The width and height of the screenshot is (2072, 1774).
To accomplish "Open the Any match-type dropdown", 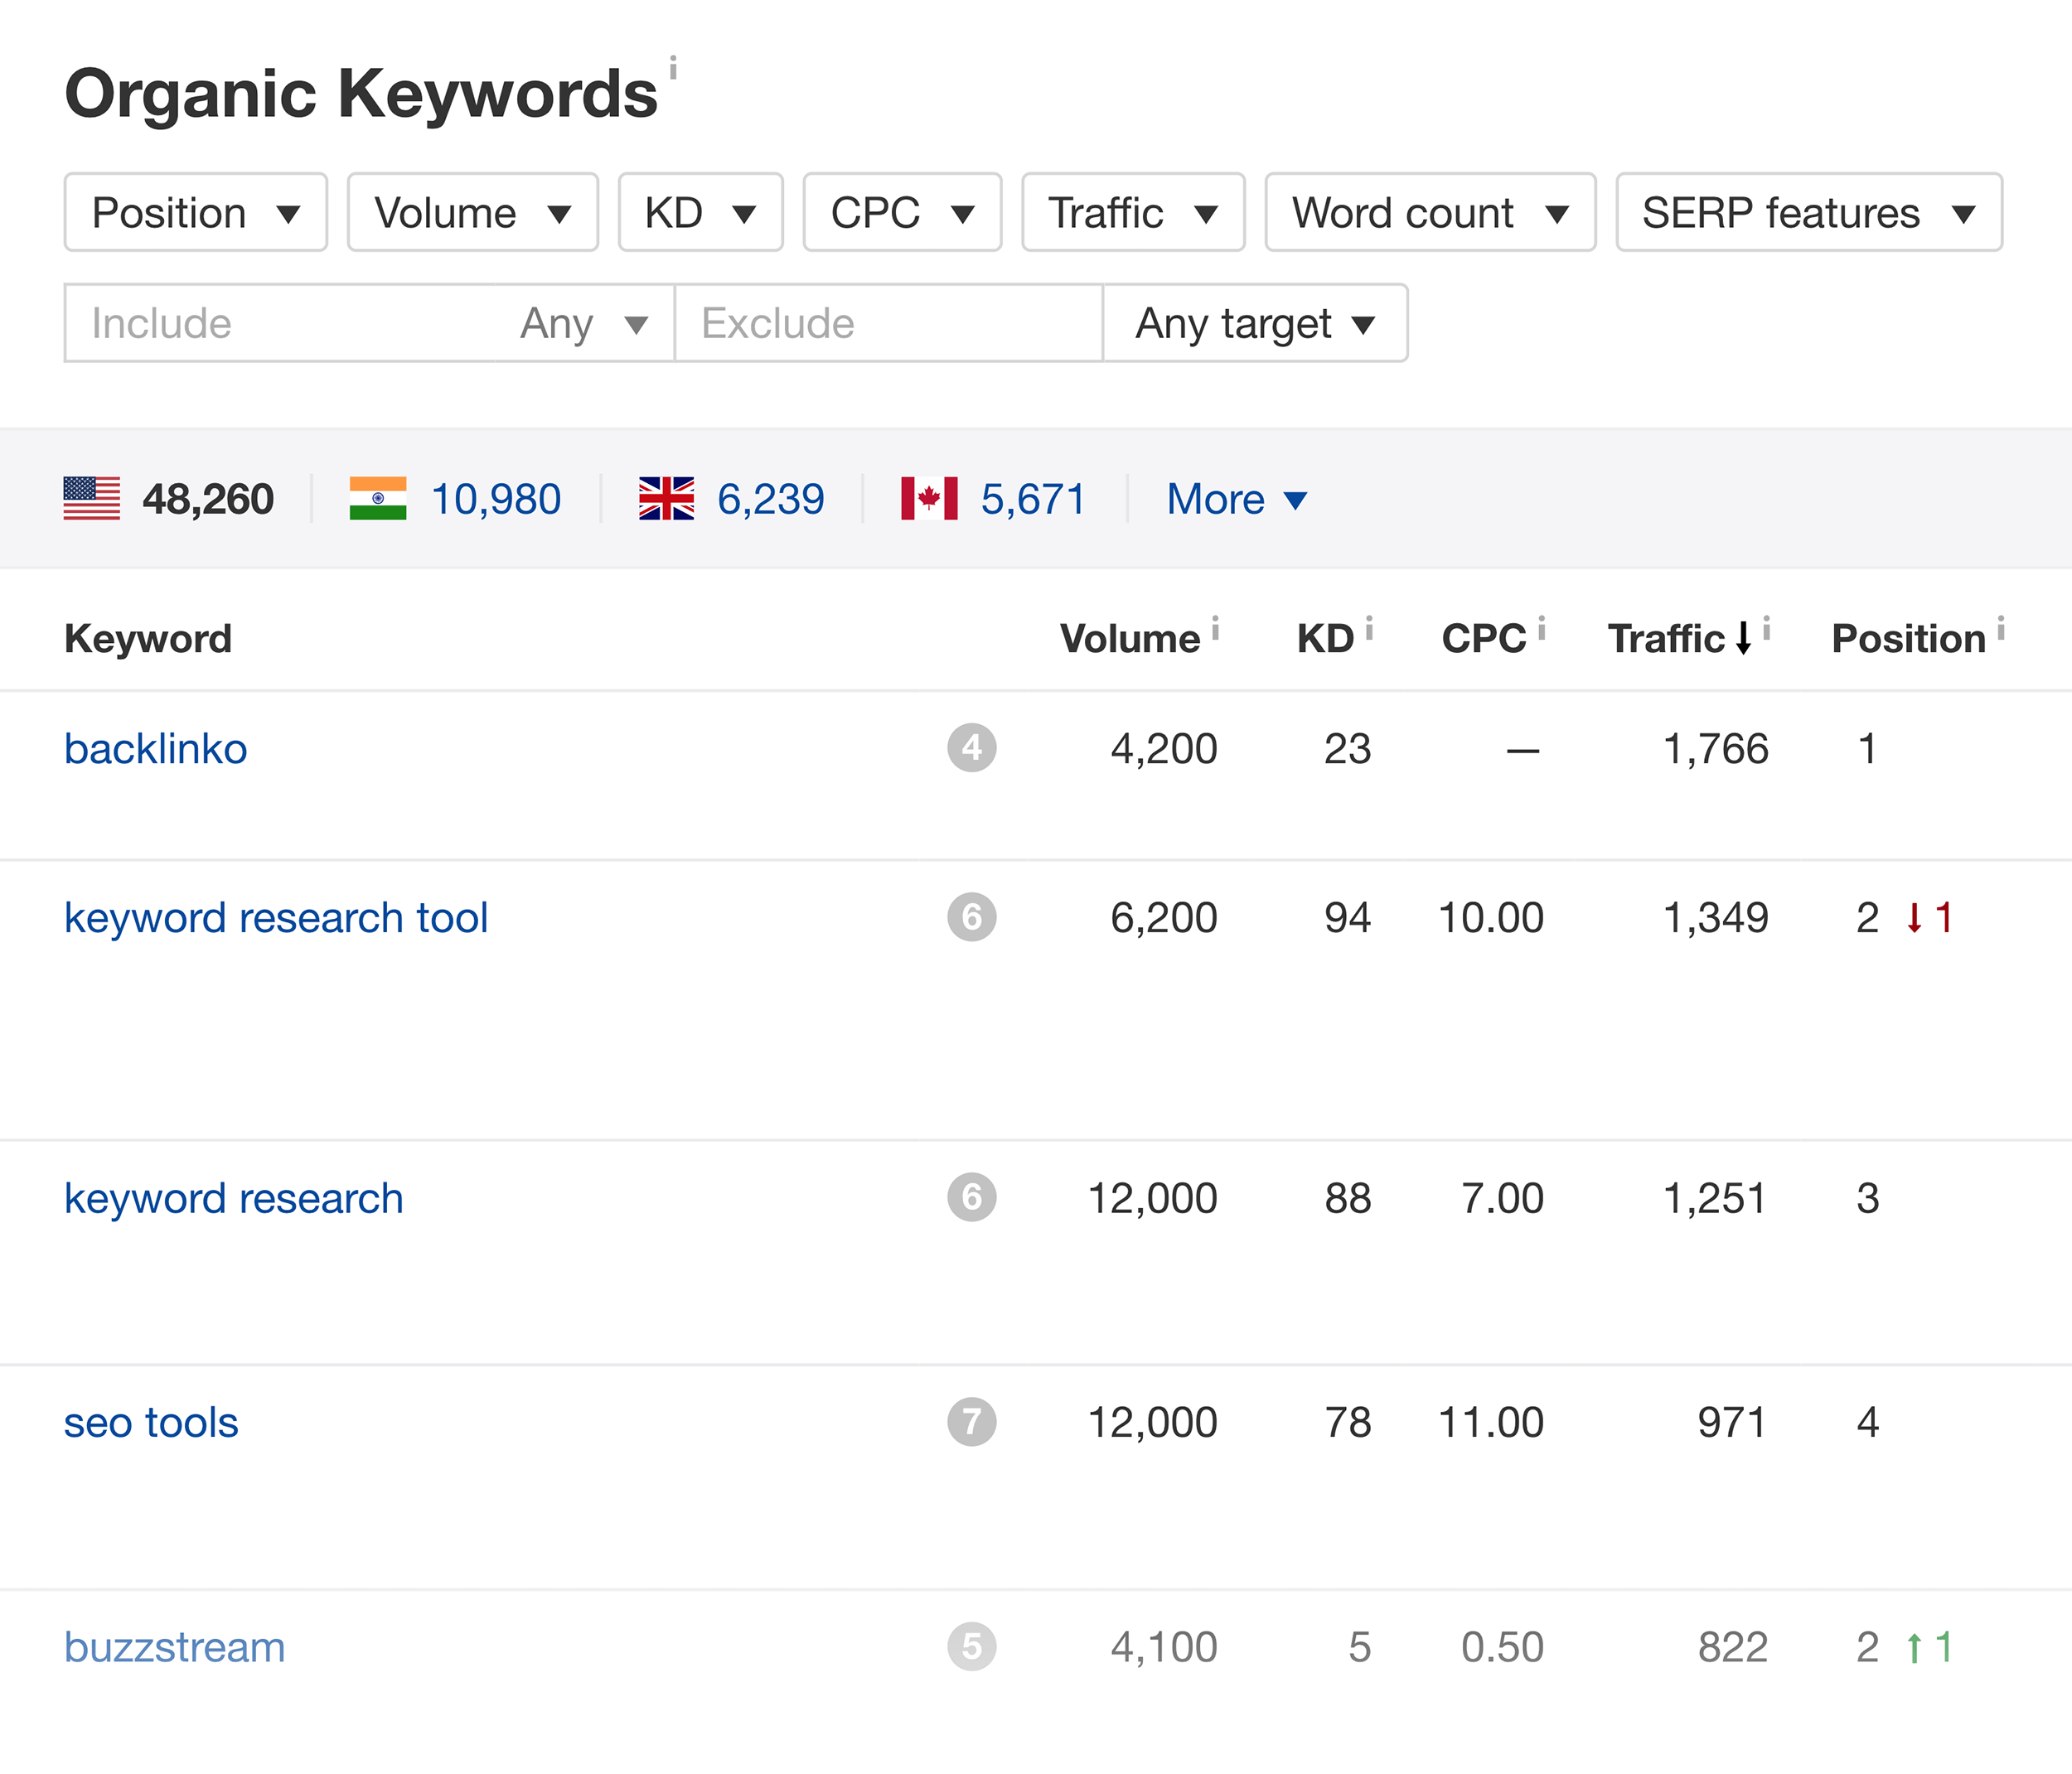I will coord(584,323).
